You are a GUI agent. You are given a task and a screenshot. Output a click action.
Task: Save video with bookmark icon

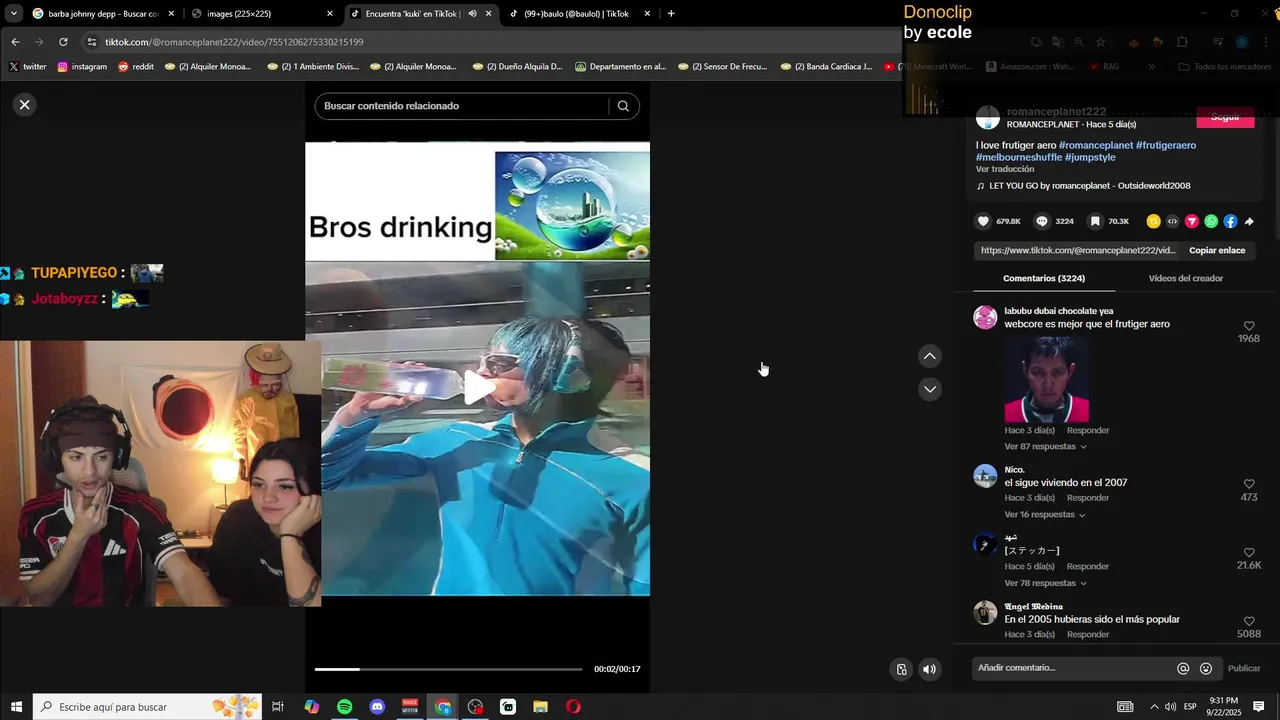(x=1095, y=221)
